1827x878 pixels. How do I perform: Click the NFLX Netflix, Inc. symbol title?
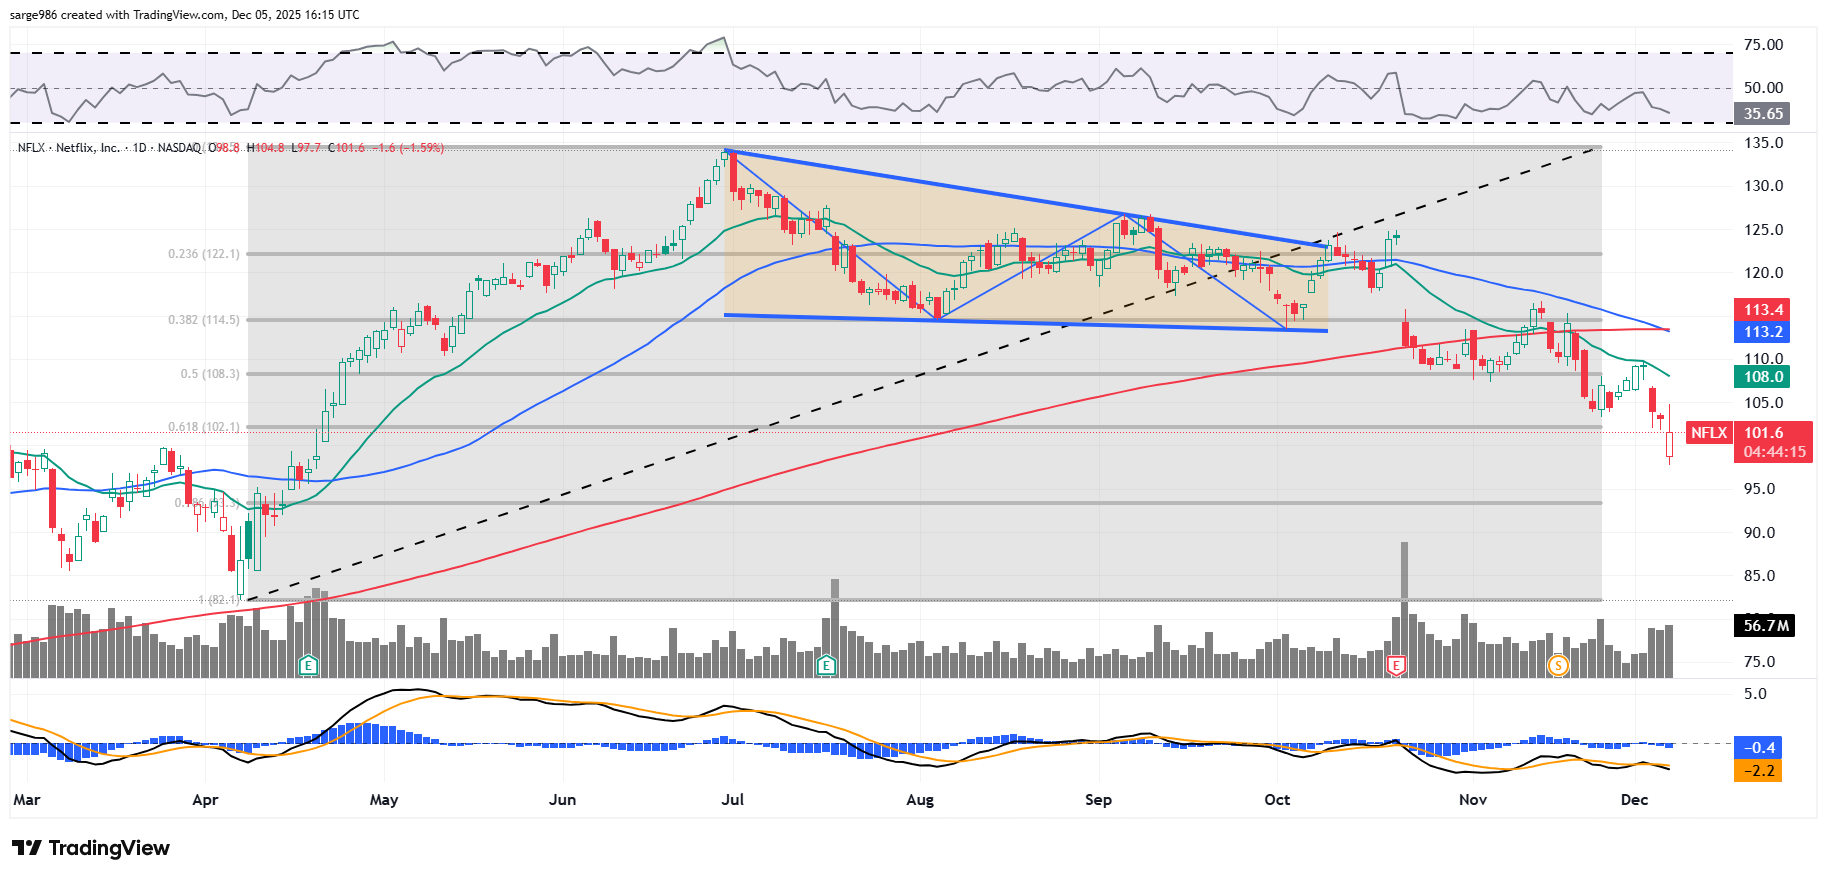click(68, 148)
